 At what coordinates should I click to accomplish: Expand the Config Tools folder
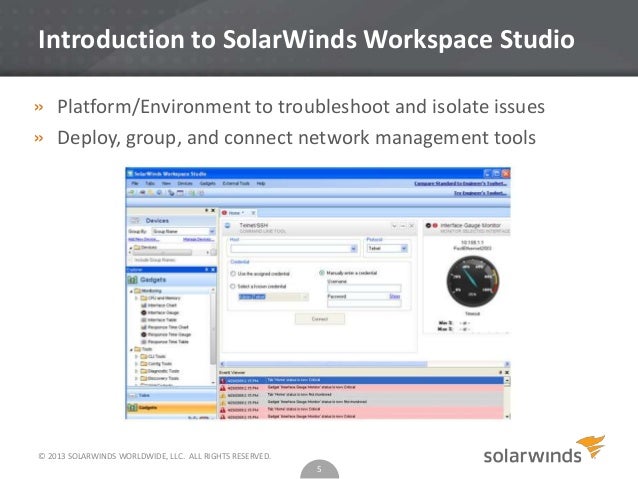[137, 364]
